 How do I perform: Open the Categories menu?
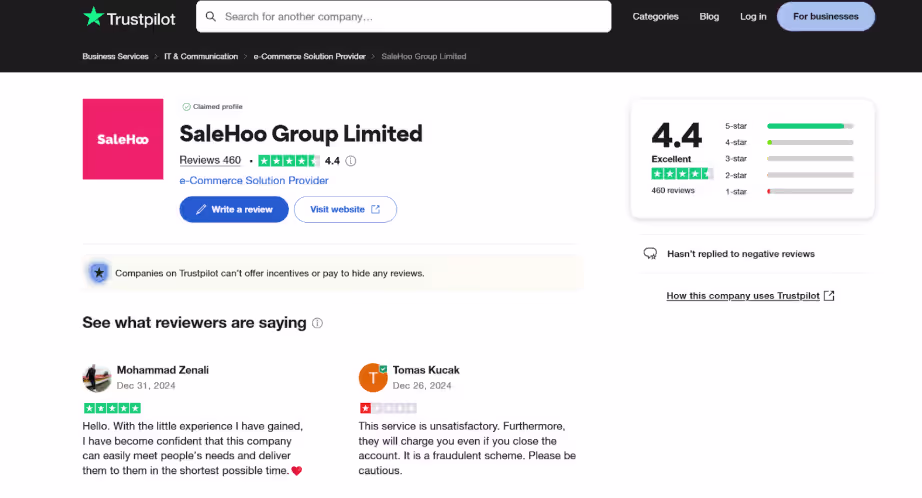click(x=655, y=16)
